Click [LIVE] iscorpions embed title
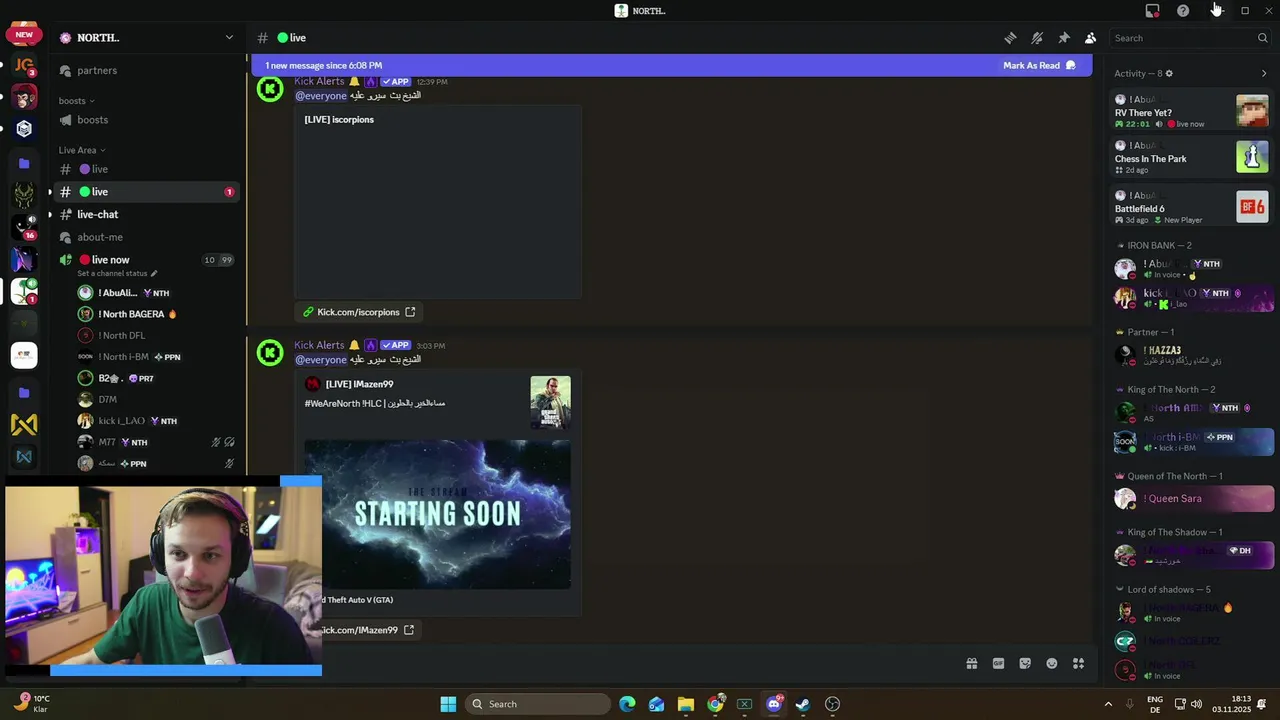Viewport: 1280px width, 720px height. (x=339, y=120)
